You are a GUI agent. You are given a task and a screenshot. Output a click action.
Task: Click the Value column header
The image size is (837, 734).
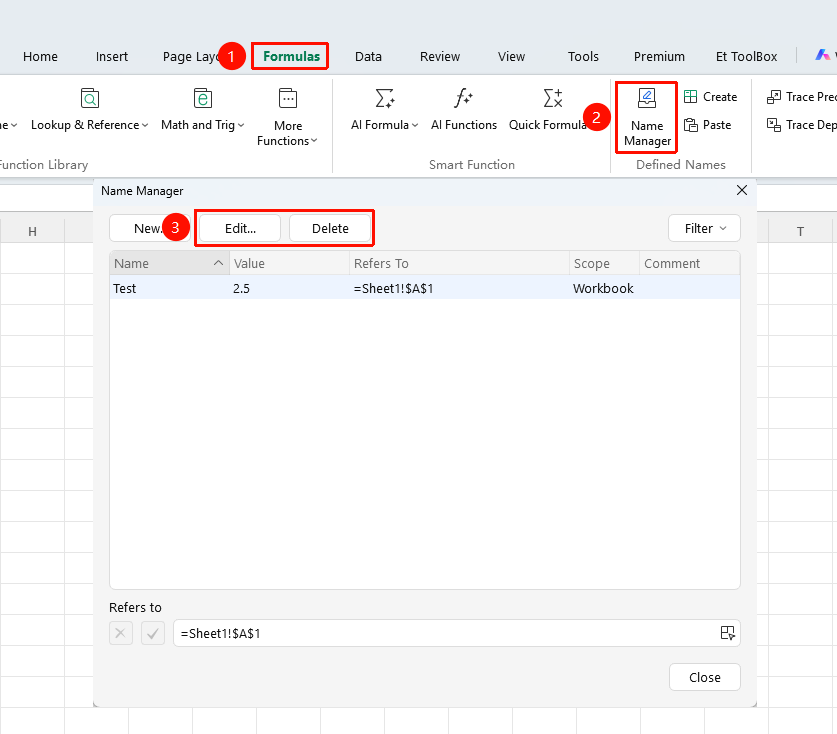point(289,263)
